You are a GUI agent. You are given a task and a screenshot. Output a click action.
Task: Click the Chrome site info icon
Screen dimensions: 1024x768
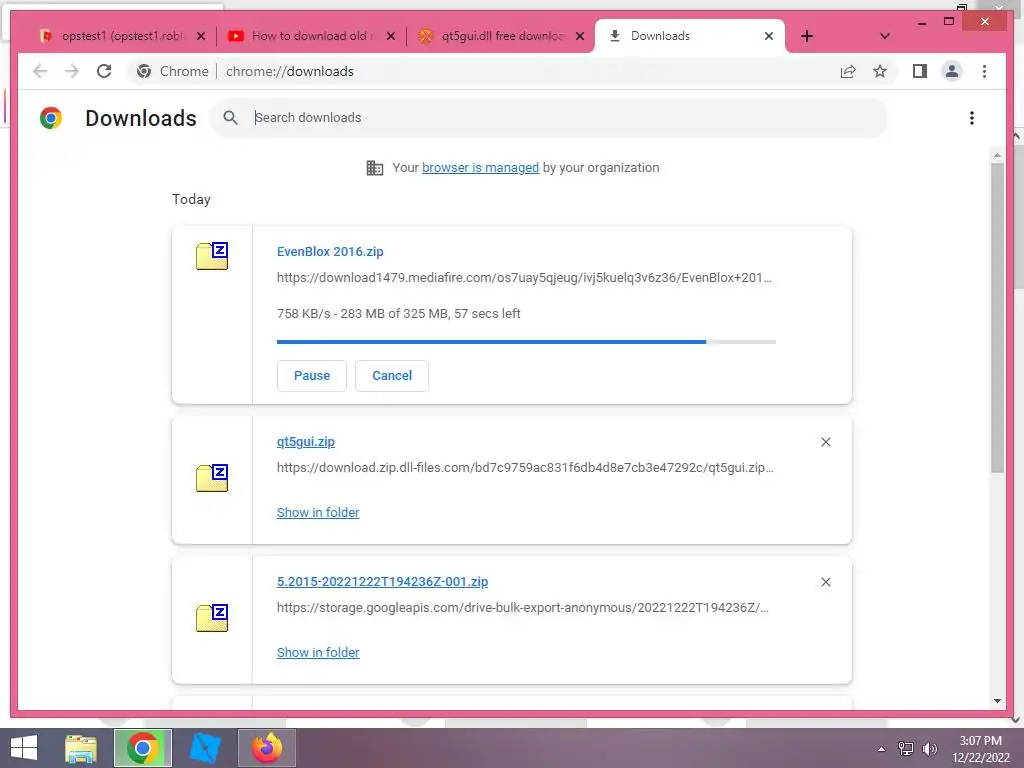pos(144,71)
